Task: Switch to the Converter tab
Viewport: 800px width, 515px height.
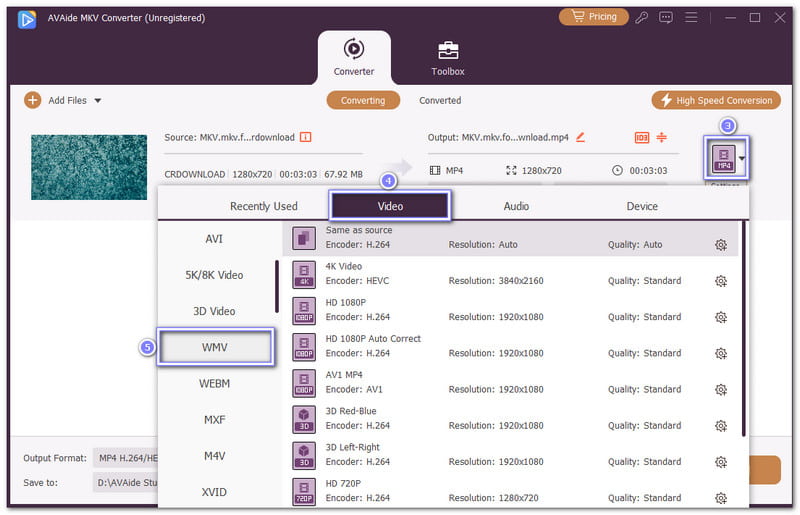Action: coord(354,57)
